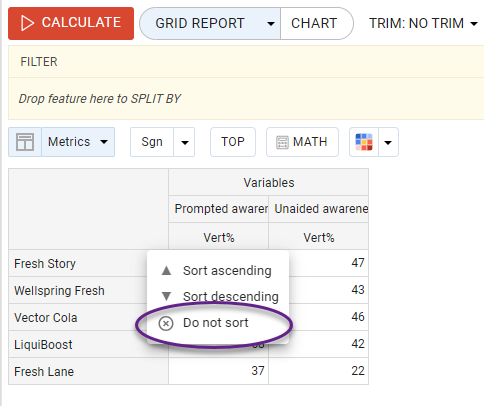Click the Sort descending triangle icon

[x=166, y=296]
